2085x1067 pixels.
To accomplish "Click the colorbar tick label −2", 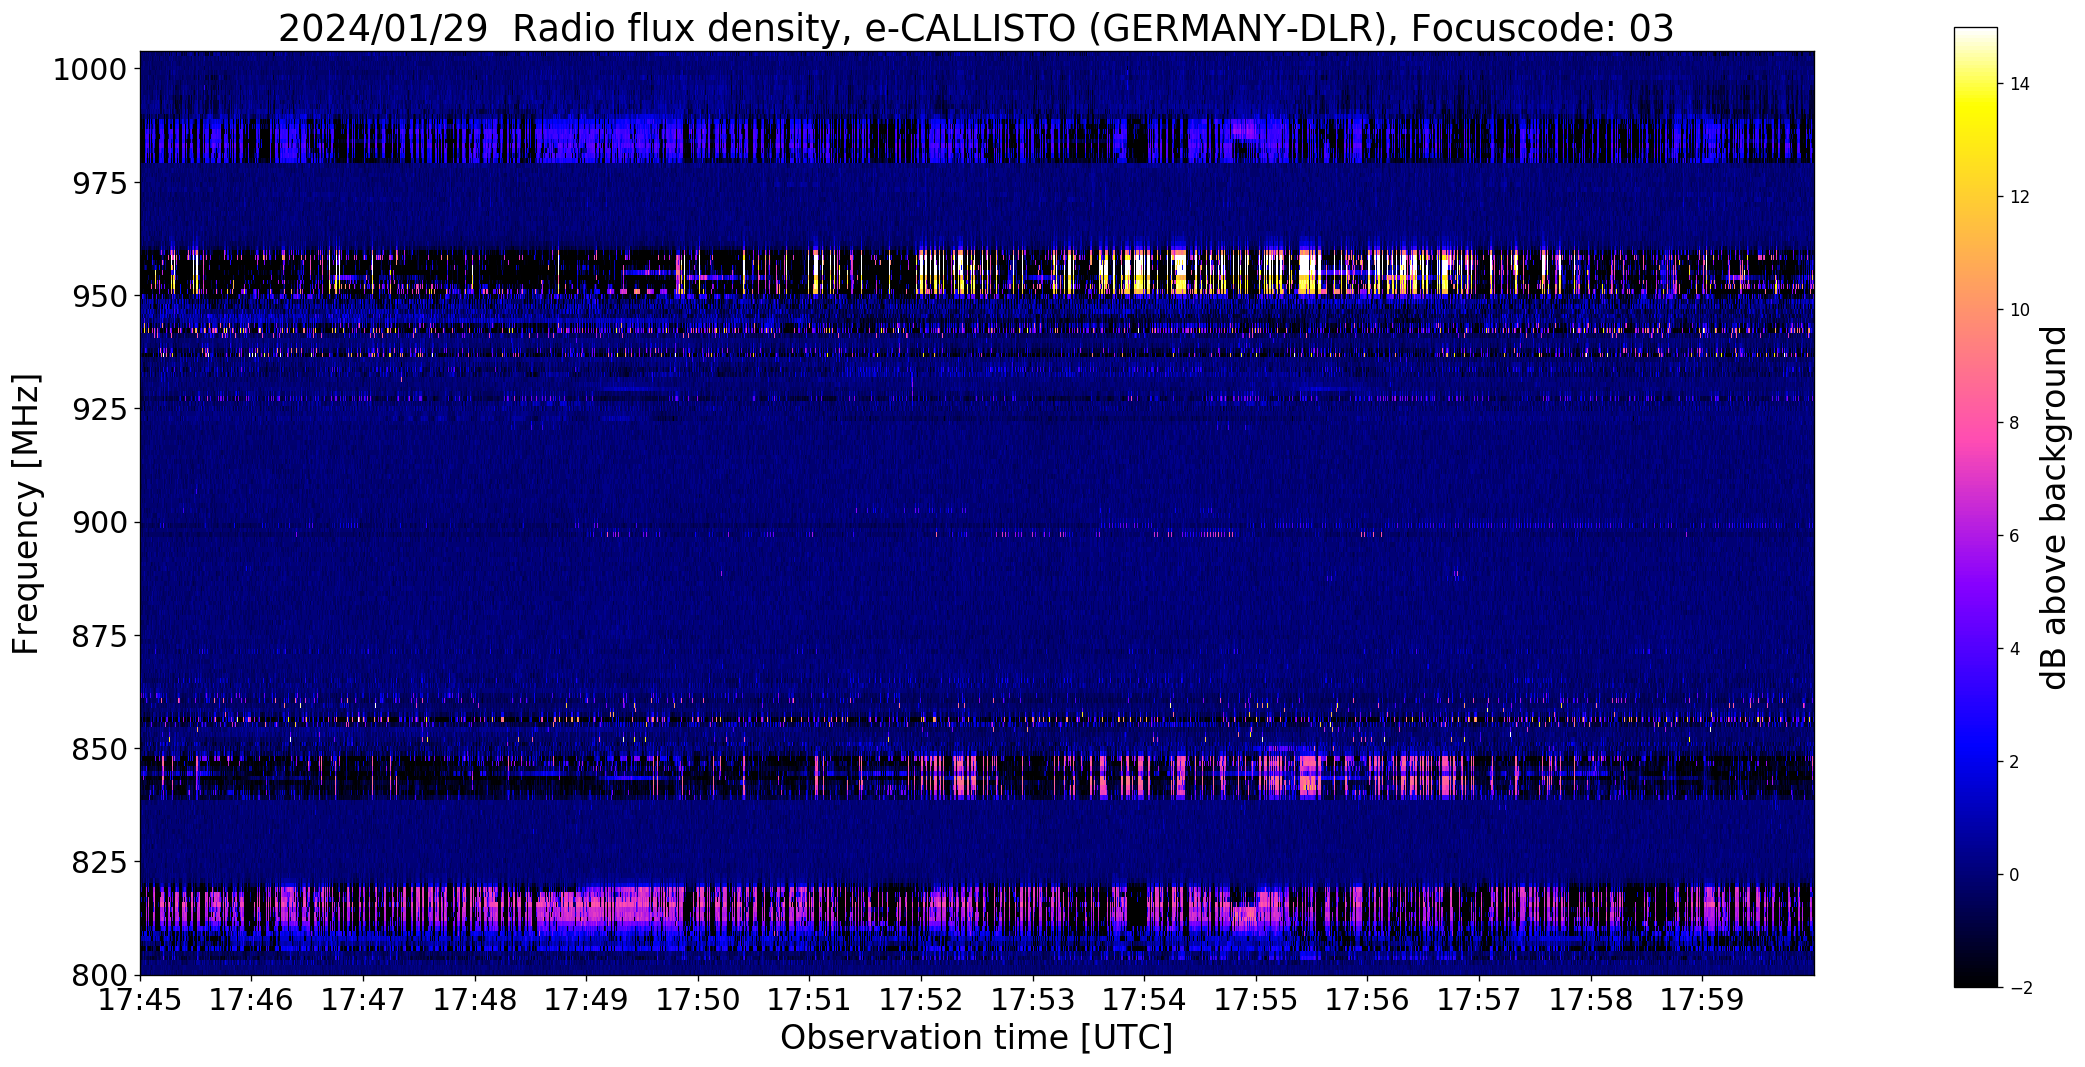I will (x=2020, y=988).
